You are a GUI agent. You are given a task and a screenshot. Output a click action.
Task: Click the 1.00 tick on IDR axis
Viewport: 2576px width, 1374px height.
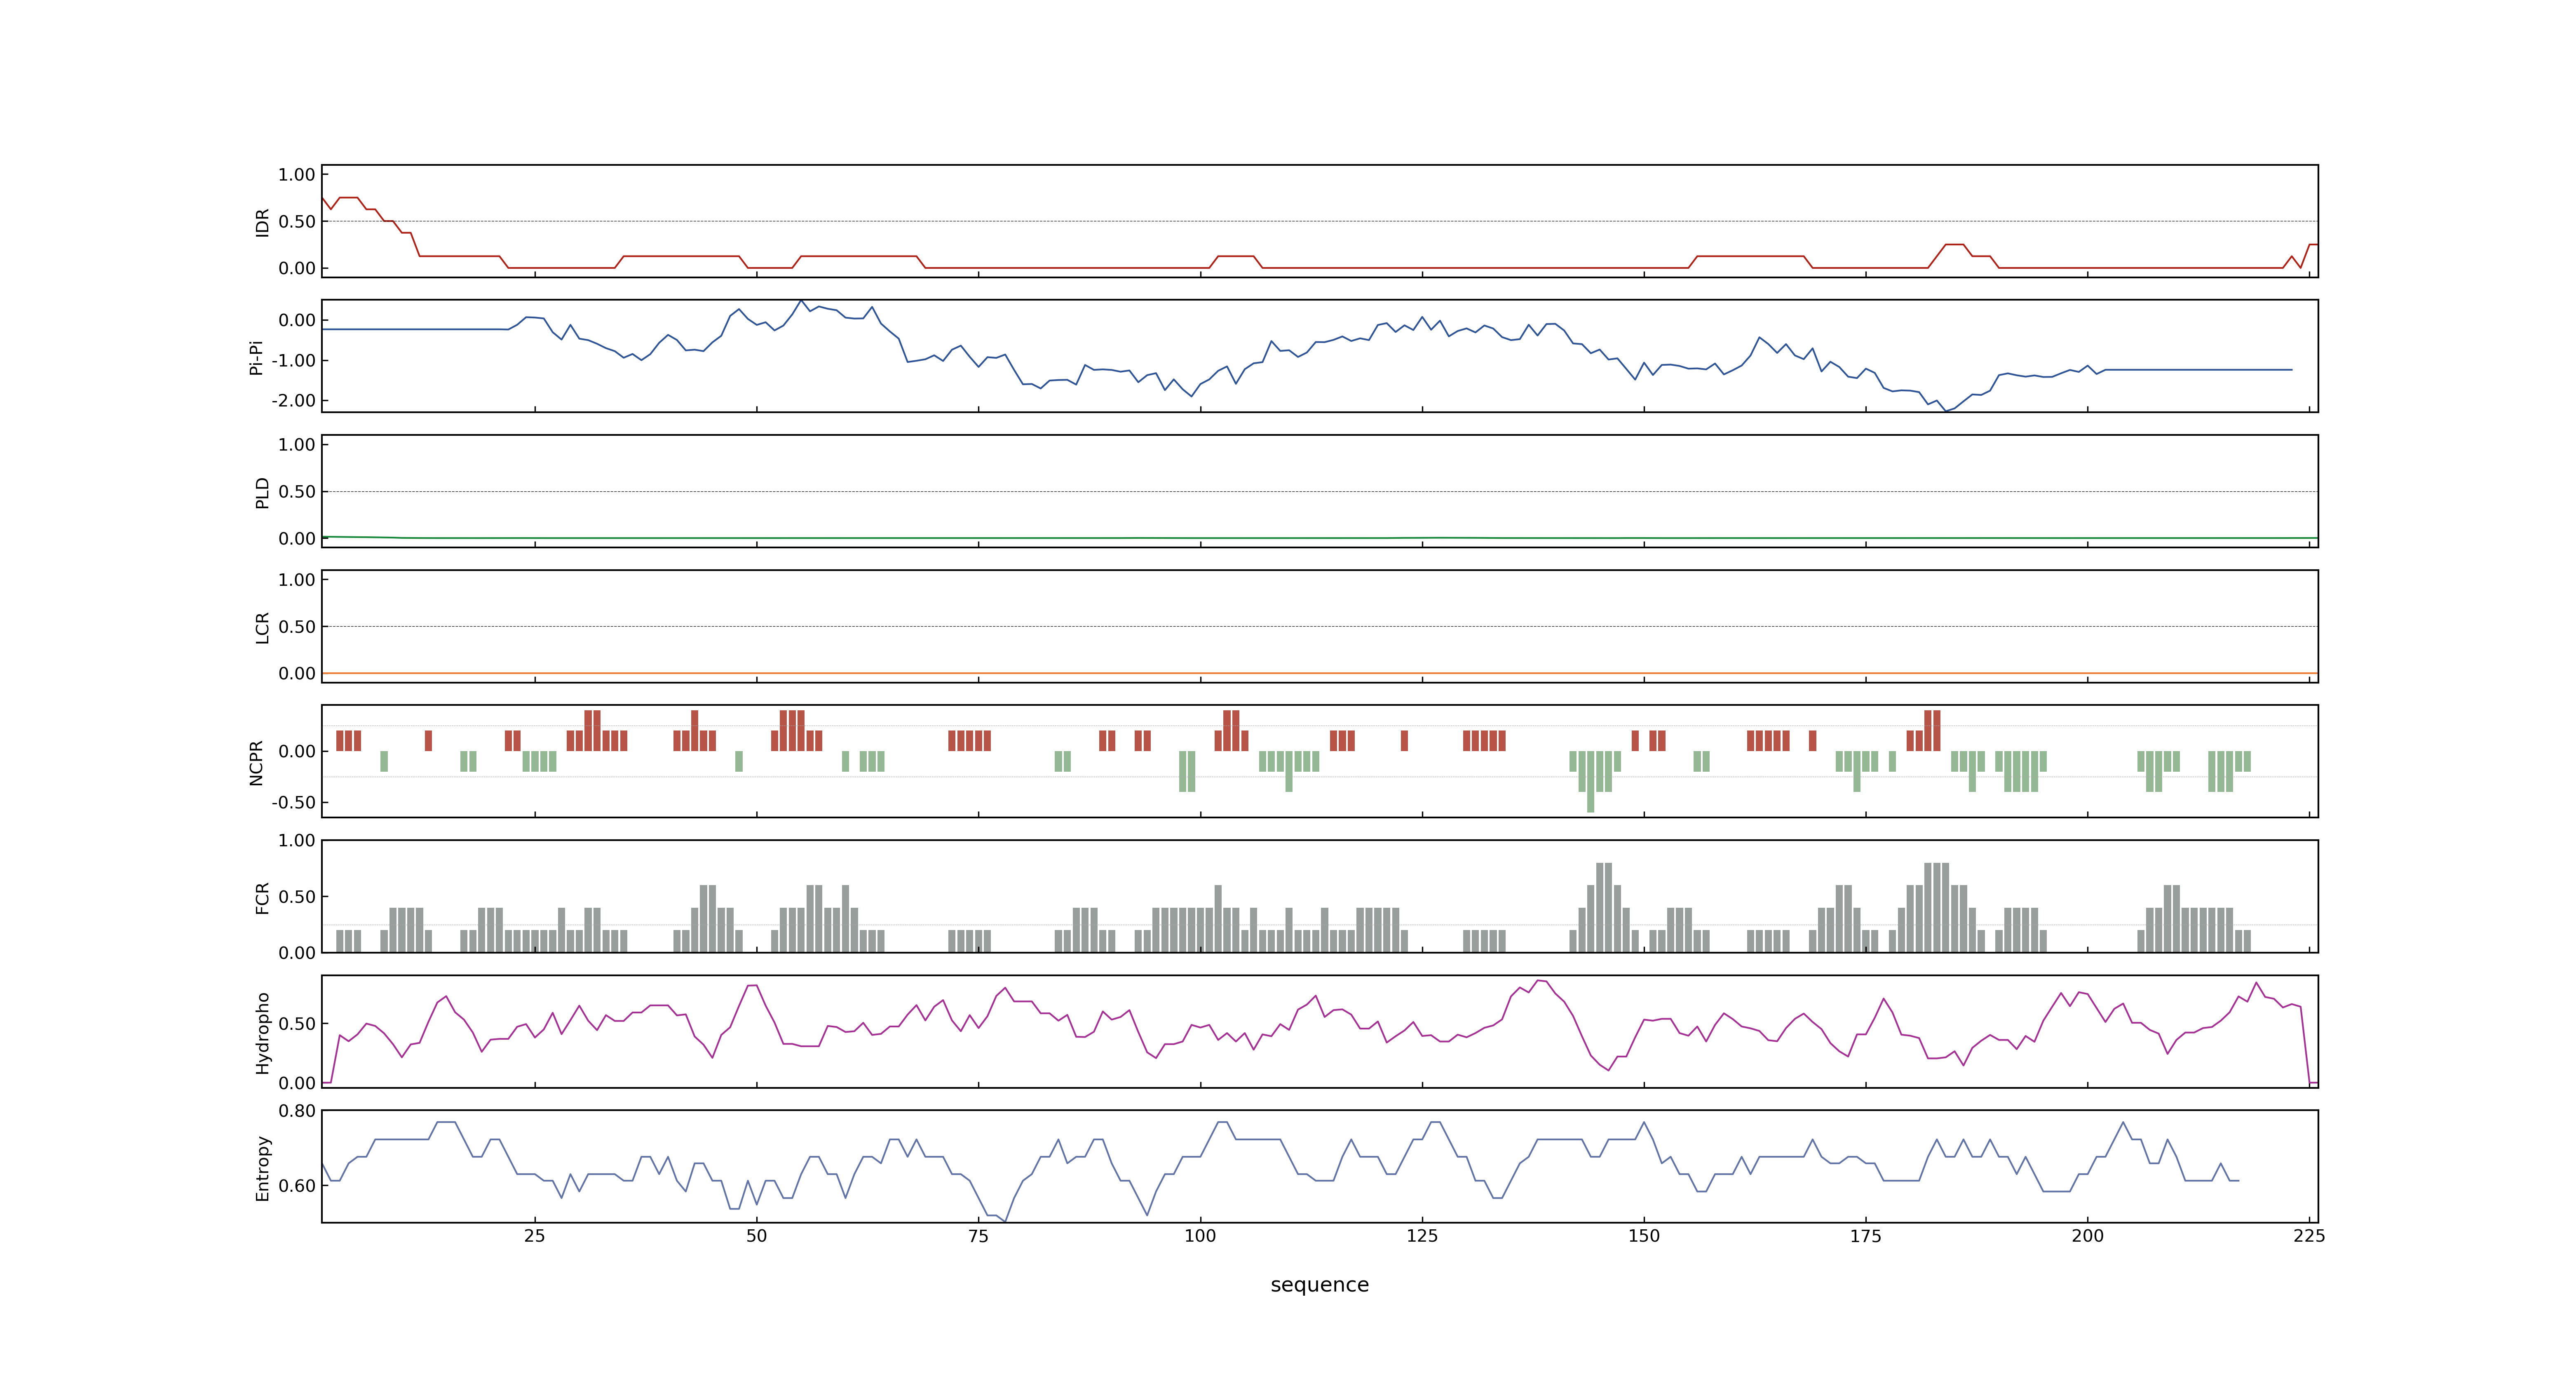tap(297, 175)
